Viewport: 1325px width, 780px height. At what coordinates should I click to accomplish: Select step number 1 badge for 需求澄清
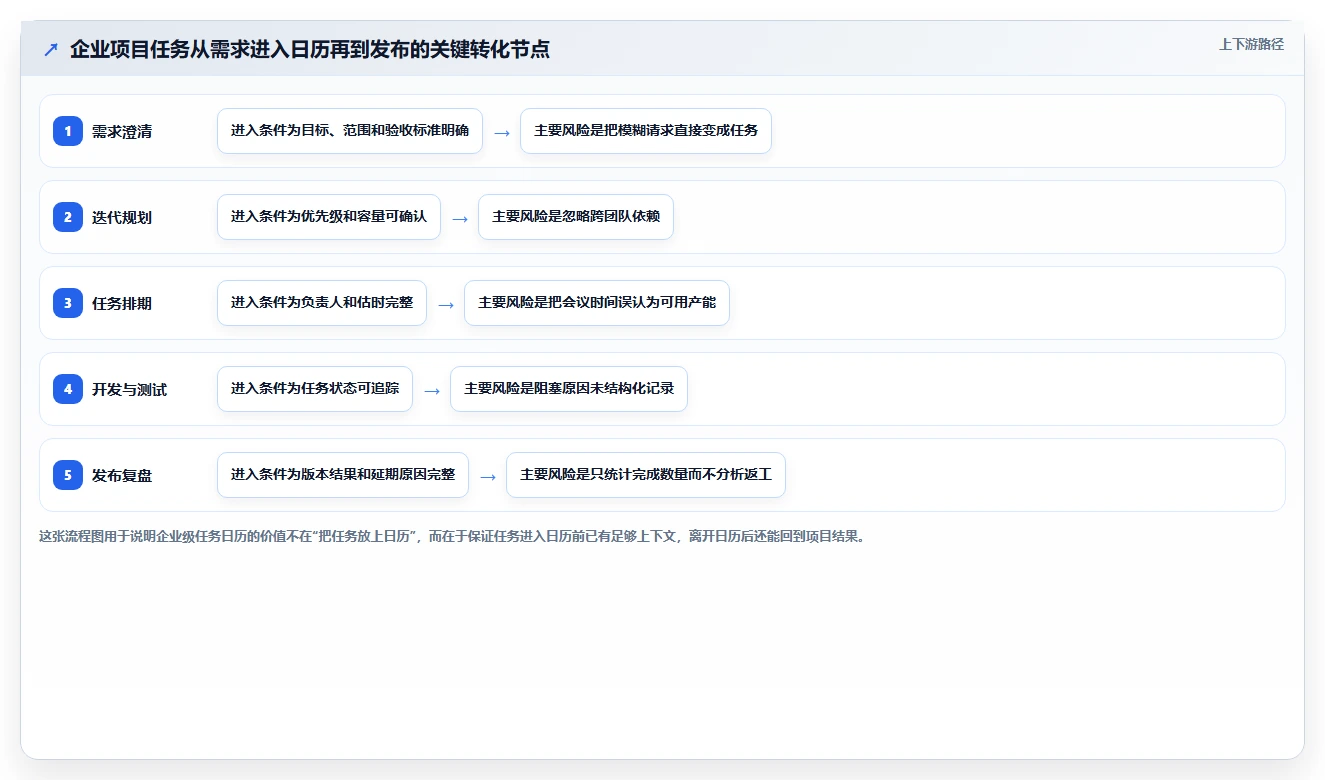(x=68, y=131)
